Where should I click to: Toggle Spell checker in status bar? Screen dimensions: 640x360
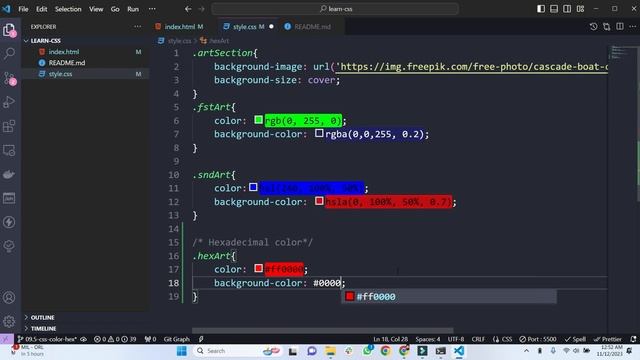[575, 339]
